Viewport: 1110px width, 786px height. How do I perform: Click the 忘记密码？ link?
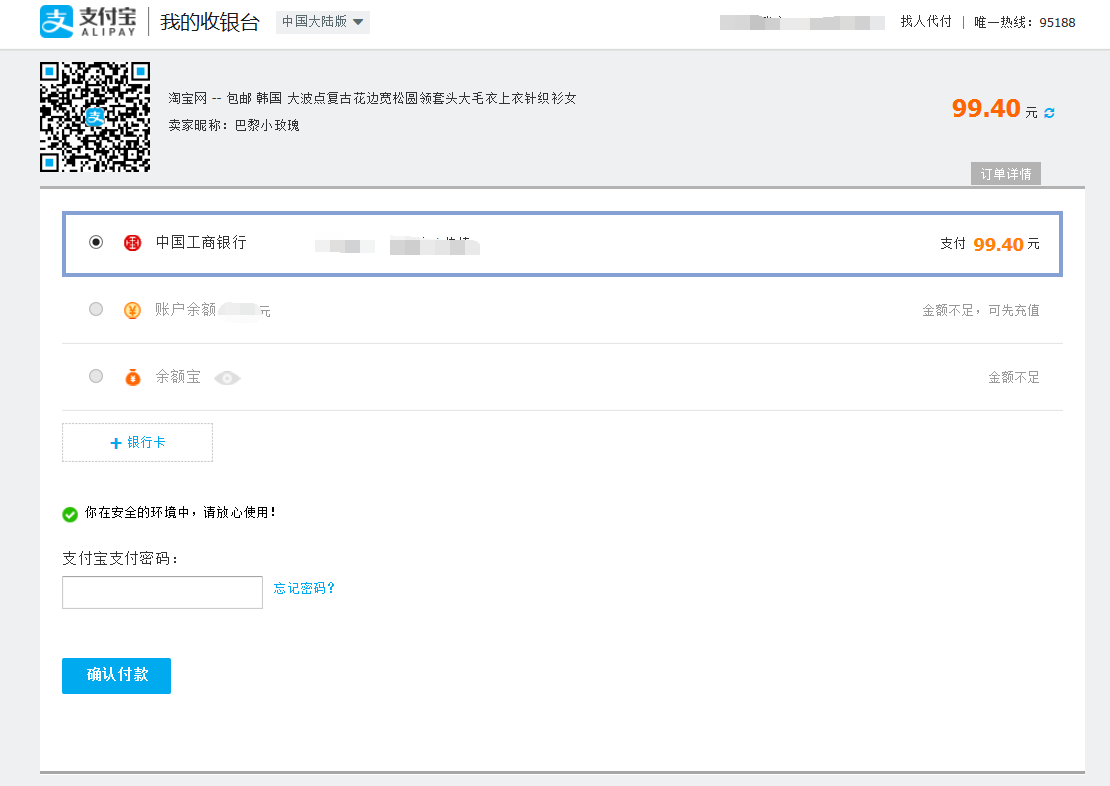(304, 588)
